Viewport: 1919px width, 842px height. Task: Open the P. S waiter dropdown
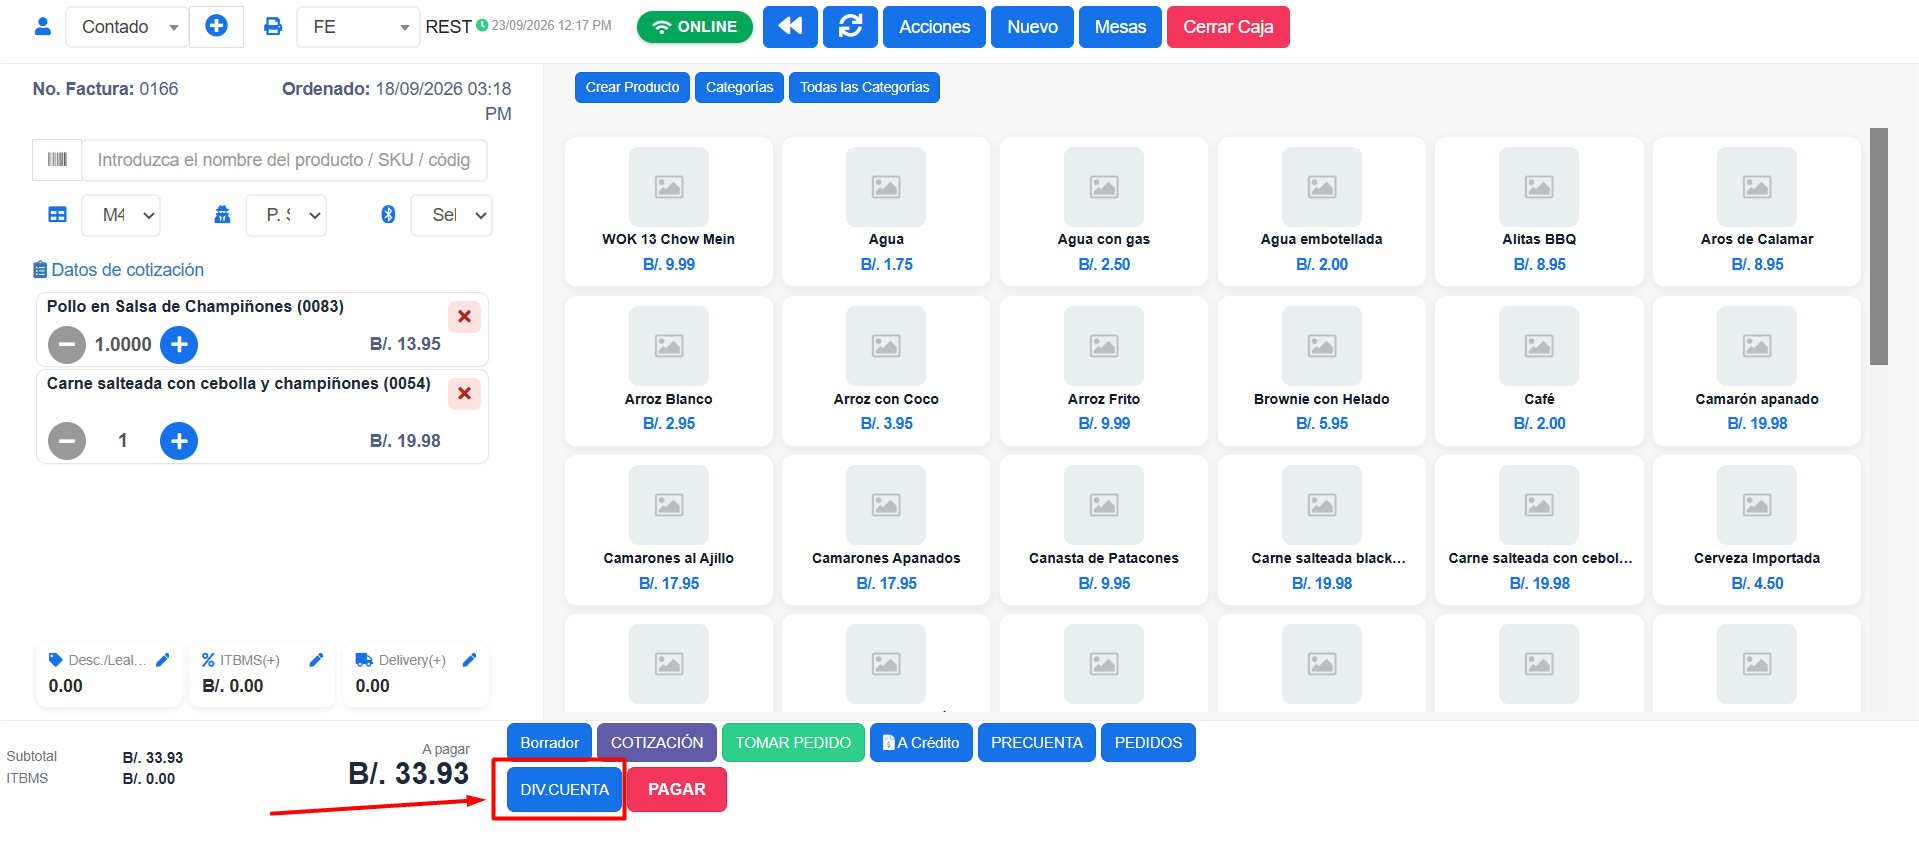pyautogui.click(x=286, y=215)
